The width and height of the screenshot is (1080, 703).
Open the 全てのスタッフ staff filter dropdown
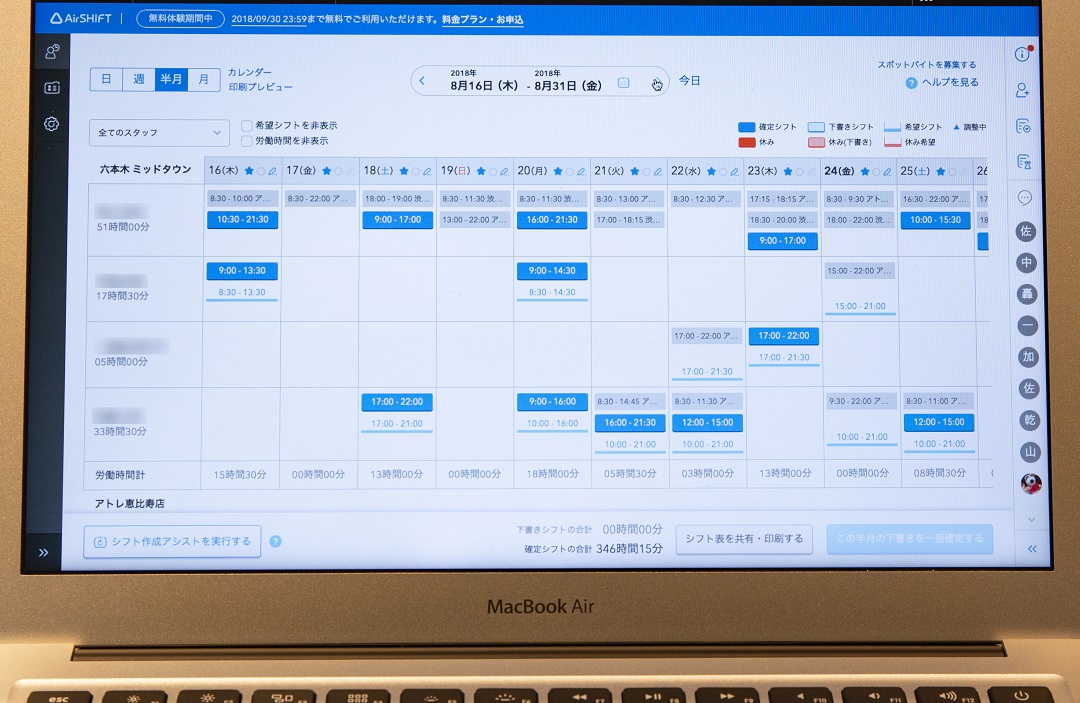(159, 133)
